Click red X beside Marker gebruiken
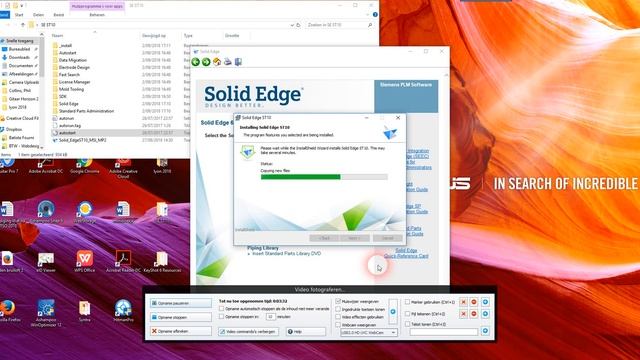640x360 pixels. pyautogui.click(x=463, y=302)
